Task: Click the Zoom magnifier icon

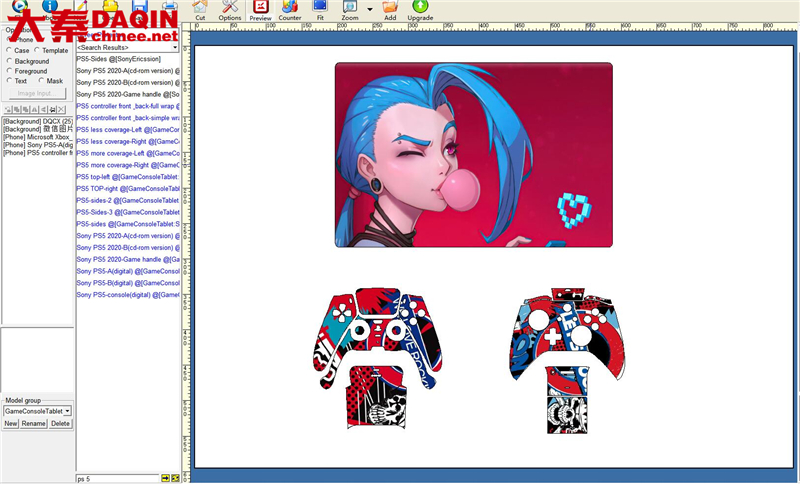Action: point(350,7)
